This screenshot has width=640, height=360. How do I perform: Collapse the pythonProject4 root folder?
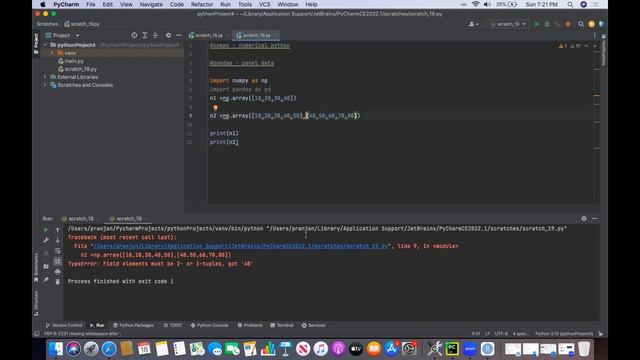pos(45,45)
